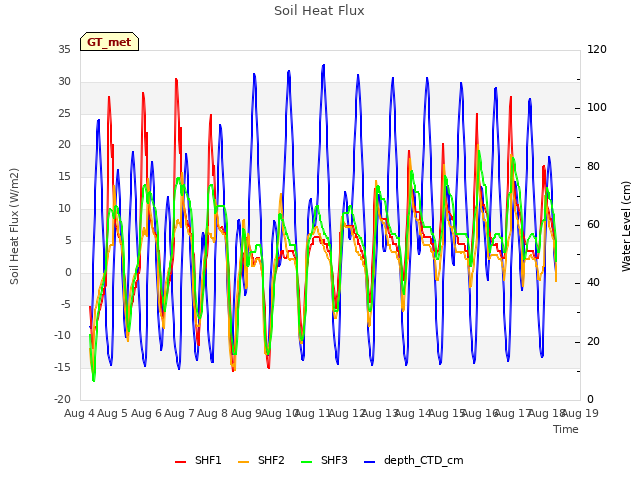Screen dimensions: 640x480
Task: Click the 120 right y-axis tick label
Action: pos(597,50)
